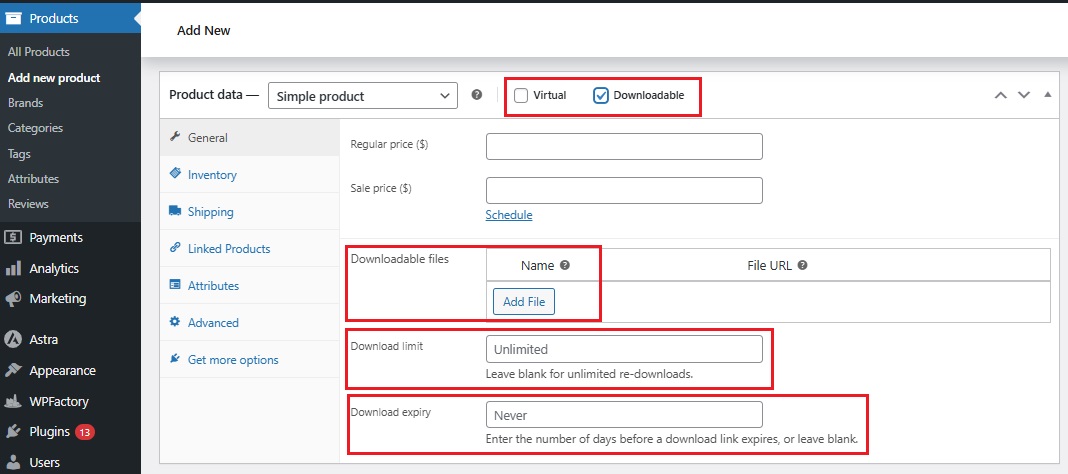Open the Reviews submenu link
Screen dimensions: 1068x474
pos(28,204)
